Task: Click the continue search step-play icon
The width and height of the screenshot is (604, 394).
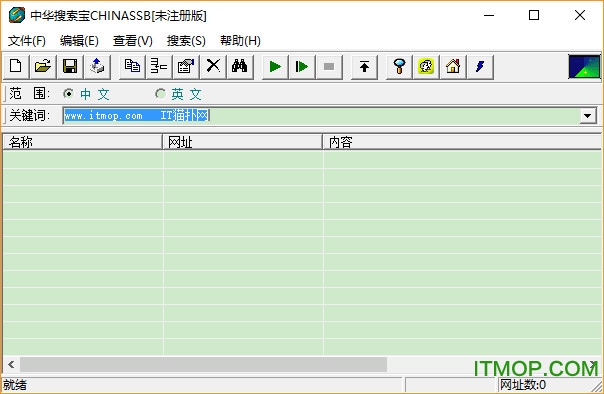Action: click(302, 67)
